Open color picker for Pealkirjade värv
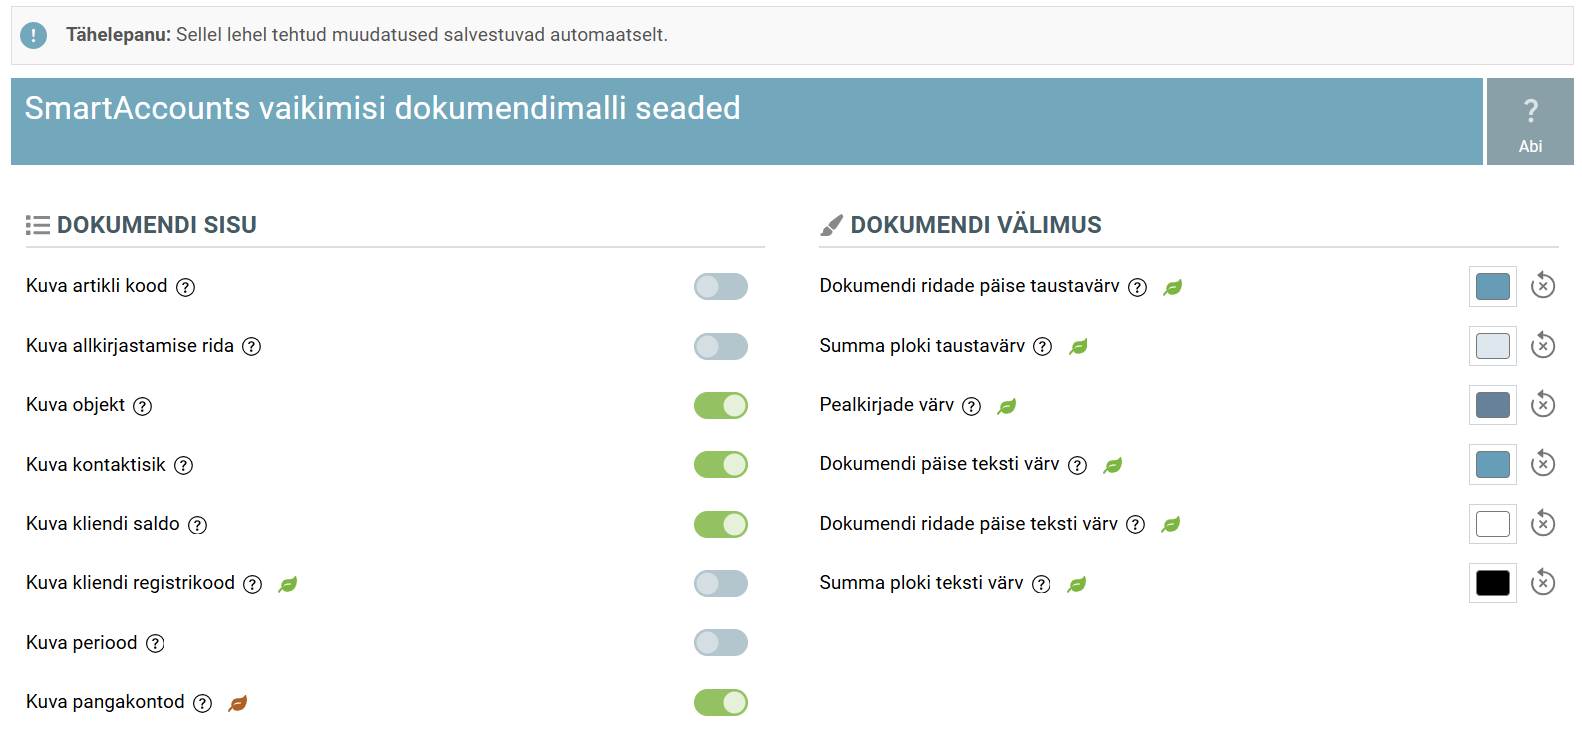The image size is (1582, 748). [1493, 405]
